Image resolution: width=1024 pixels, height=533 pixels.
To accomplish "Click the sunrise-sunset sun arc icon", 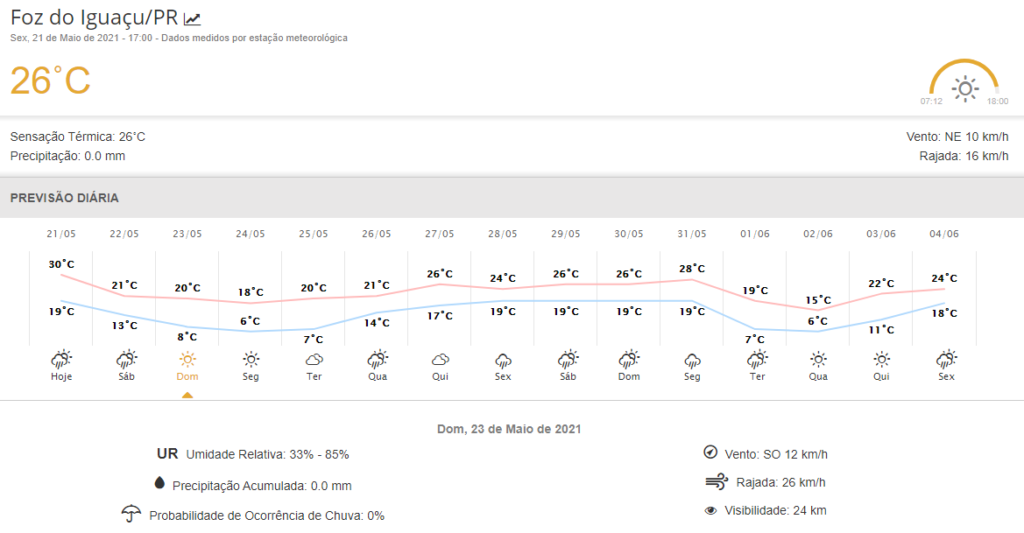I will tap(964, 86).
